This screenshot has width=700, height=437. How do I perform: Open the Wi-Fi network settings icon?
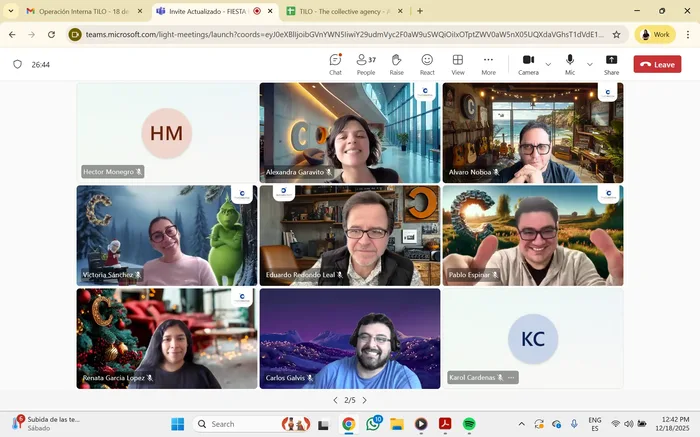616,424
